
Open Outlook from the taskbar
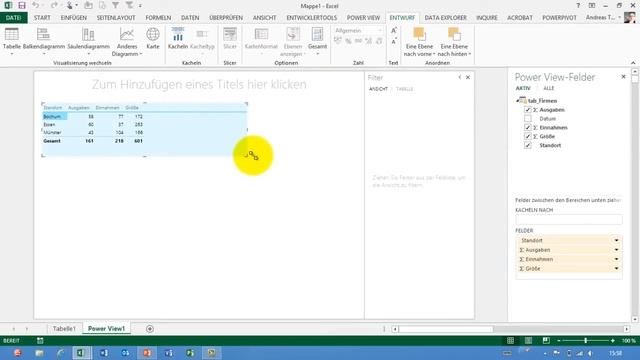coord(125,353)
